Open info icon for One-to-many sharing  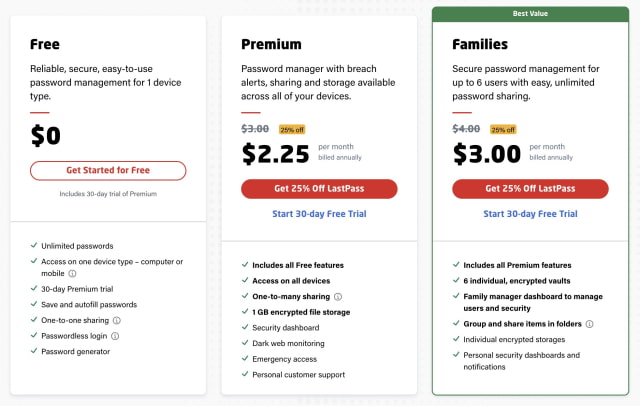point(338,296)
